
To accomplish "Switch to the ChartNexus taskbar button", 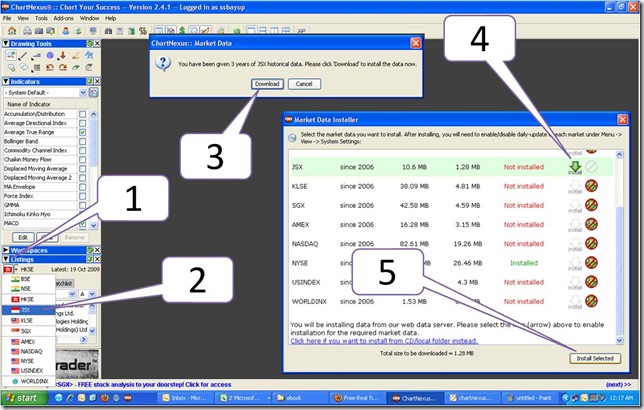I will 415,398.
